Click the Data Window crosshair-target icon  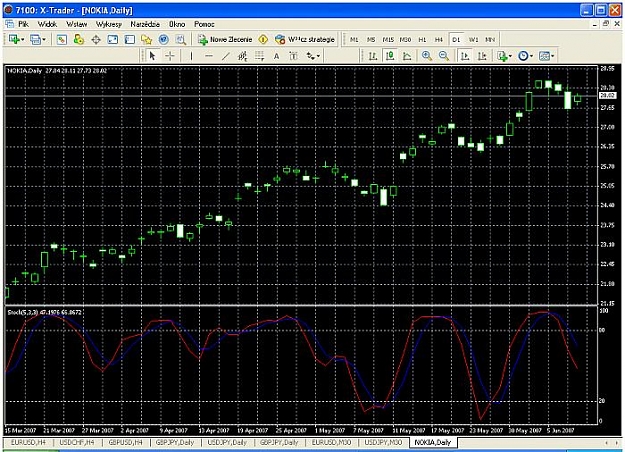coord(96,39)
